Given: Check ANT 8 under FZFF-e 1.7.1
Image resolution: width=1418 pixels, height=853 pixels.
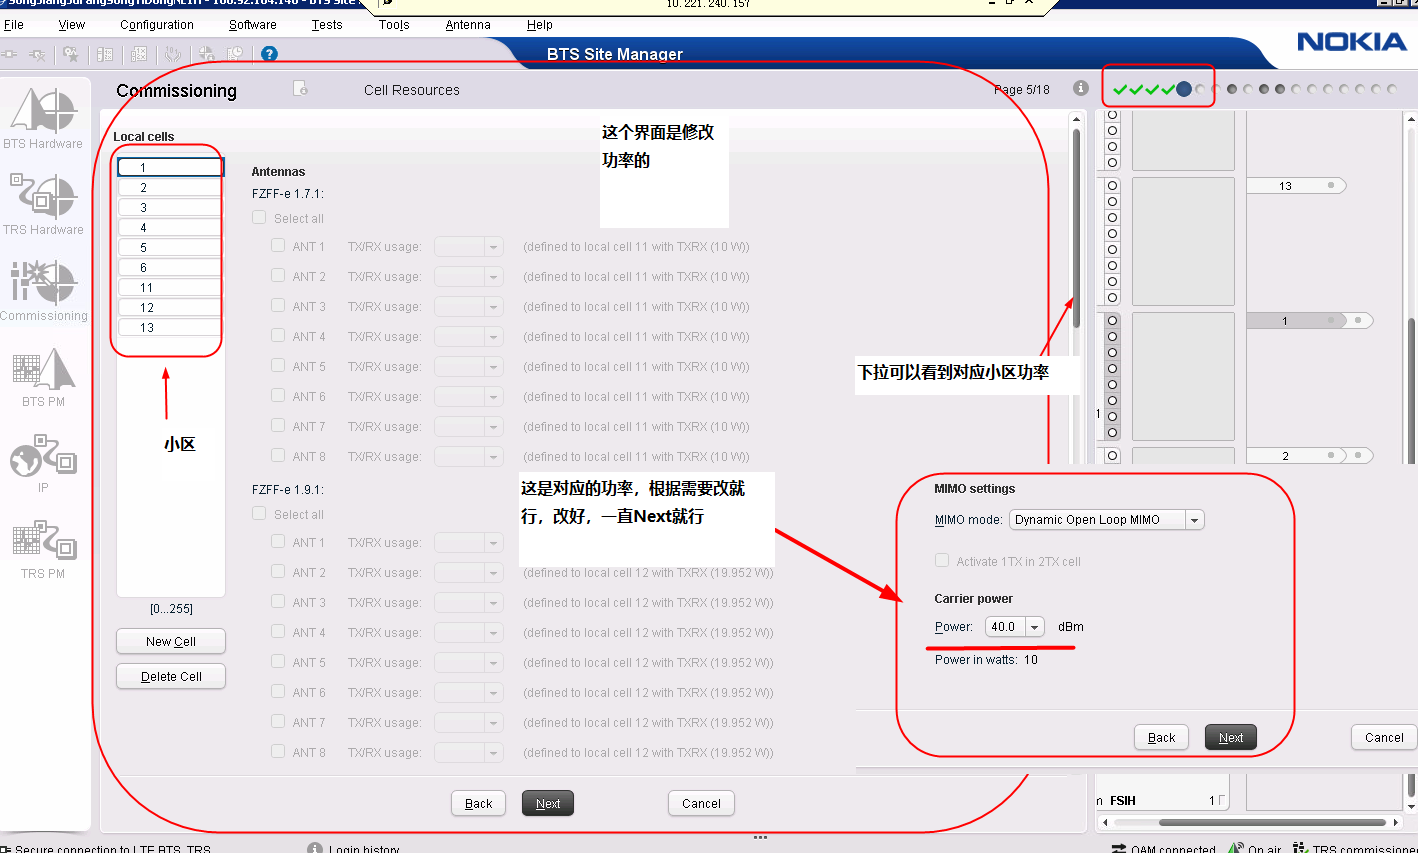Looking at the screenshot, I should coord(278,456).
